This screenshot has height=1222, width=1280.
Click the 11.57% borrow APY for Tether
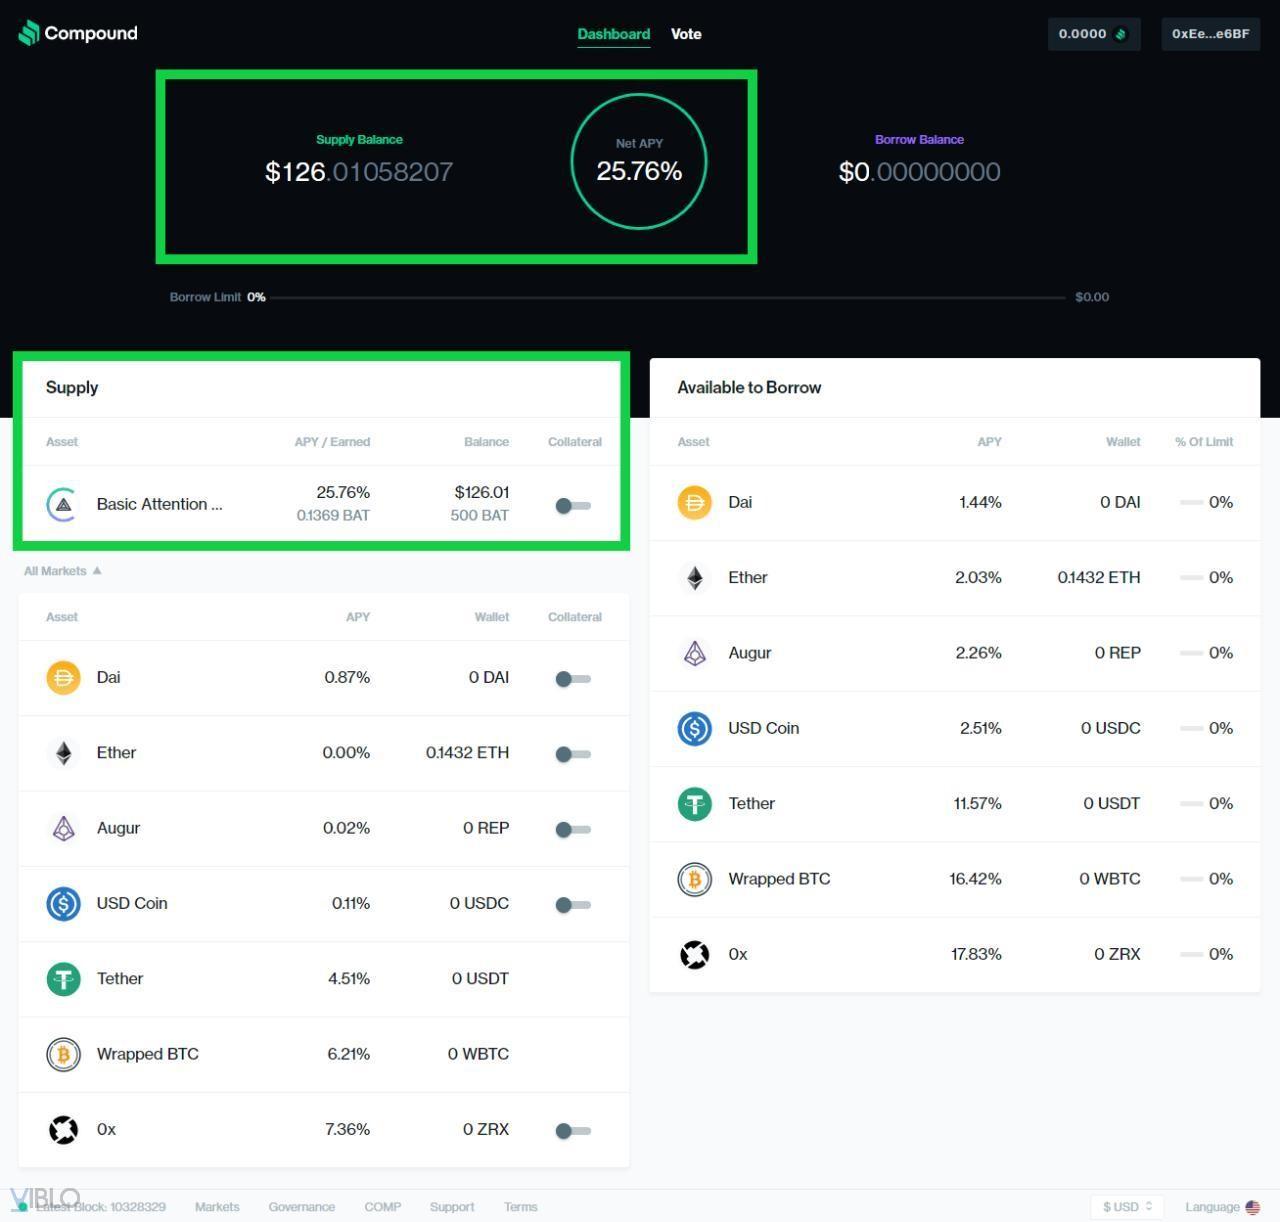(x=977, y=803)
